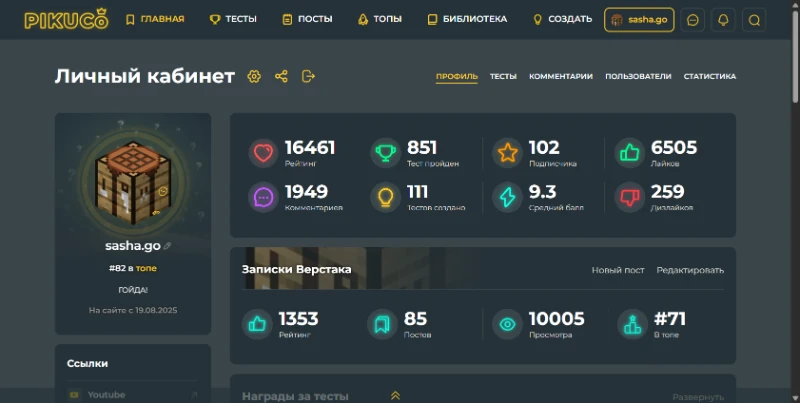
Task: Click the 10005 views value
Action: point(557,319)
